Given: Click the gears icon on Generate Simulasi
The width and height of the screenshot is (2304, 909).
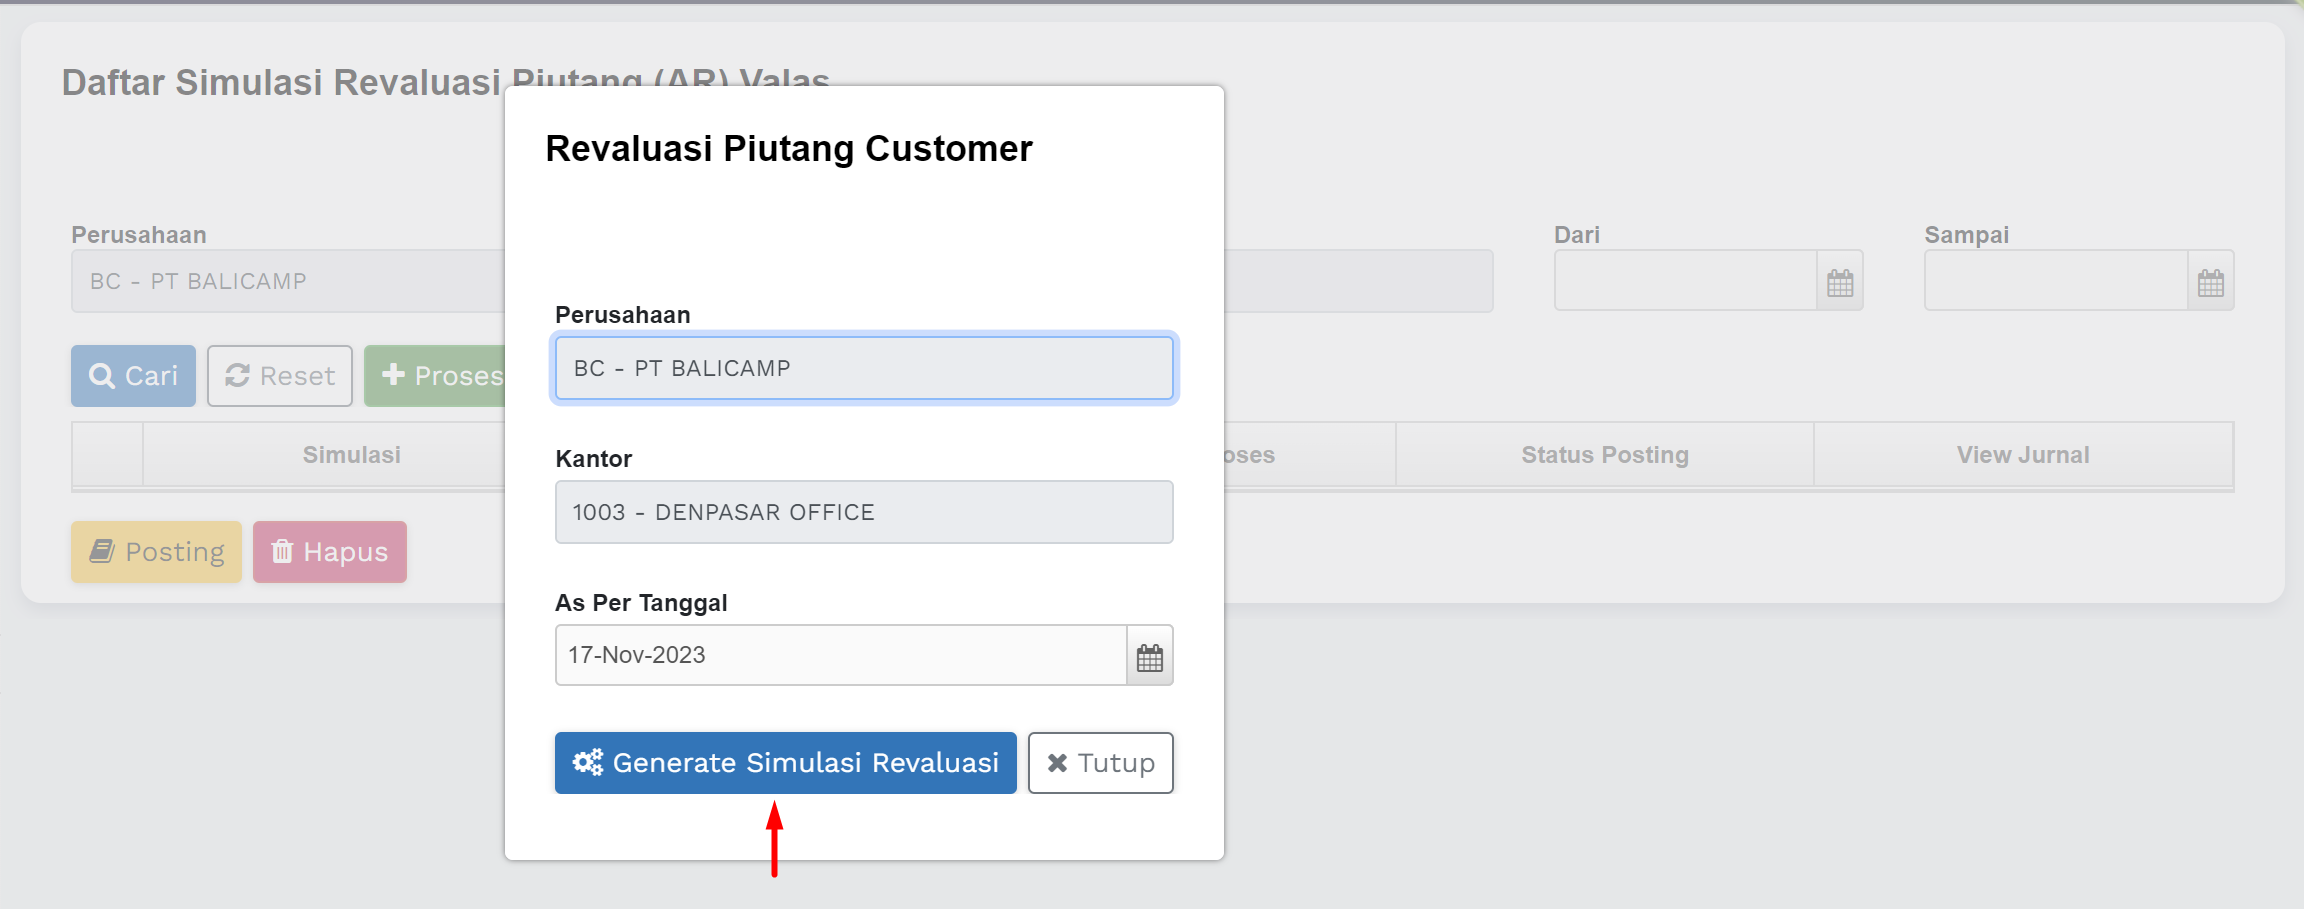Looking at the screenshot, I should coord(588,763).
